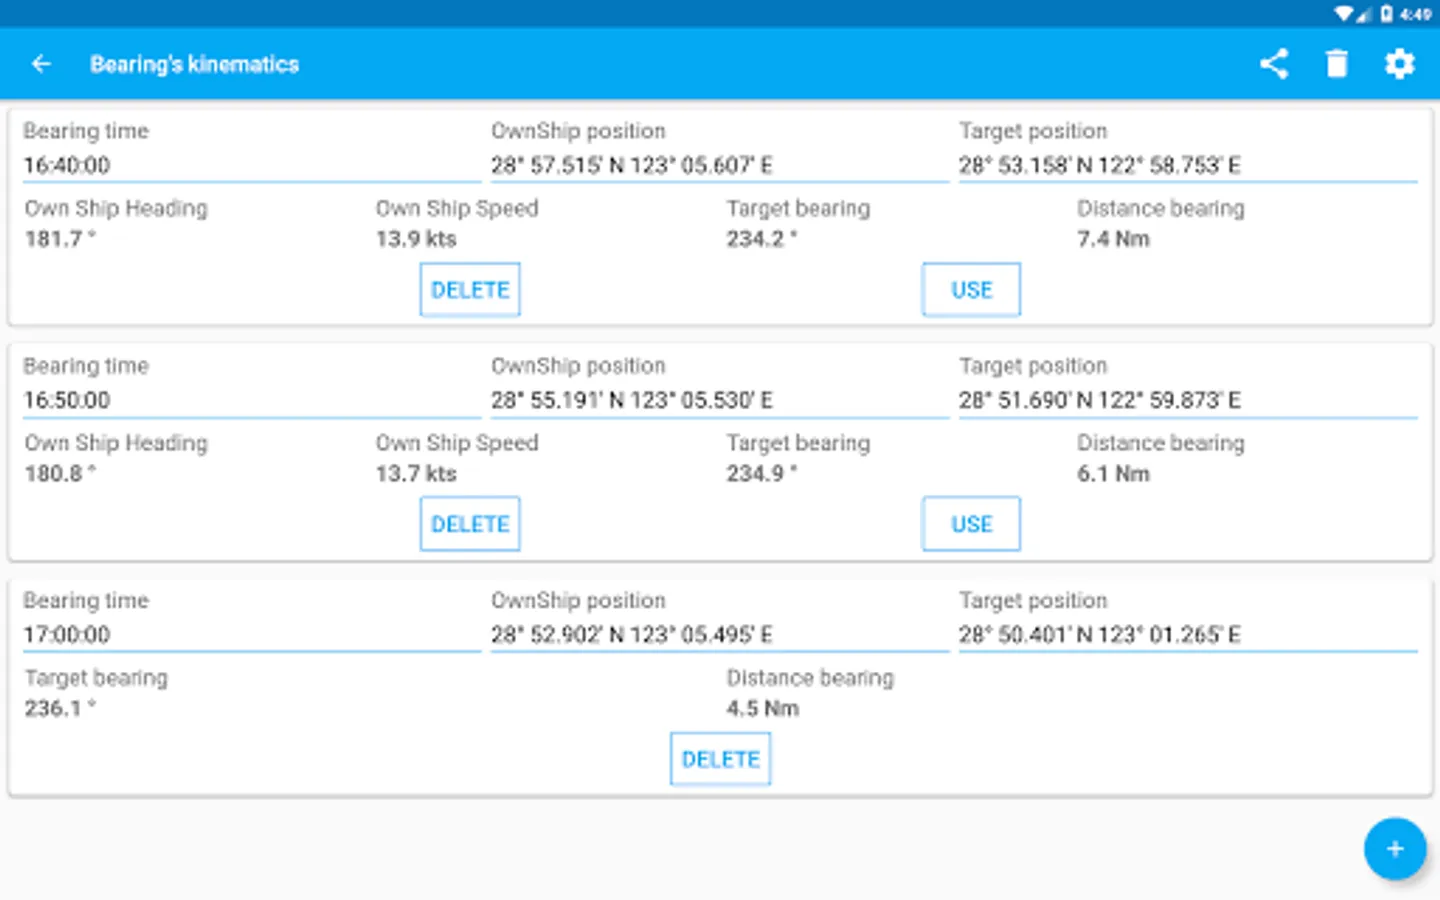Image resolution: width=1440 pixels, height=900 pixels.
Task: Tap the status bar clock 4:49
Action: click(x=1416, y=14)
